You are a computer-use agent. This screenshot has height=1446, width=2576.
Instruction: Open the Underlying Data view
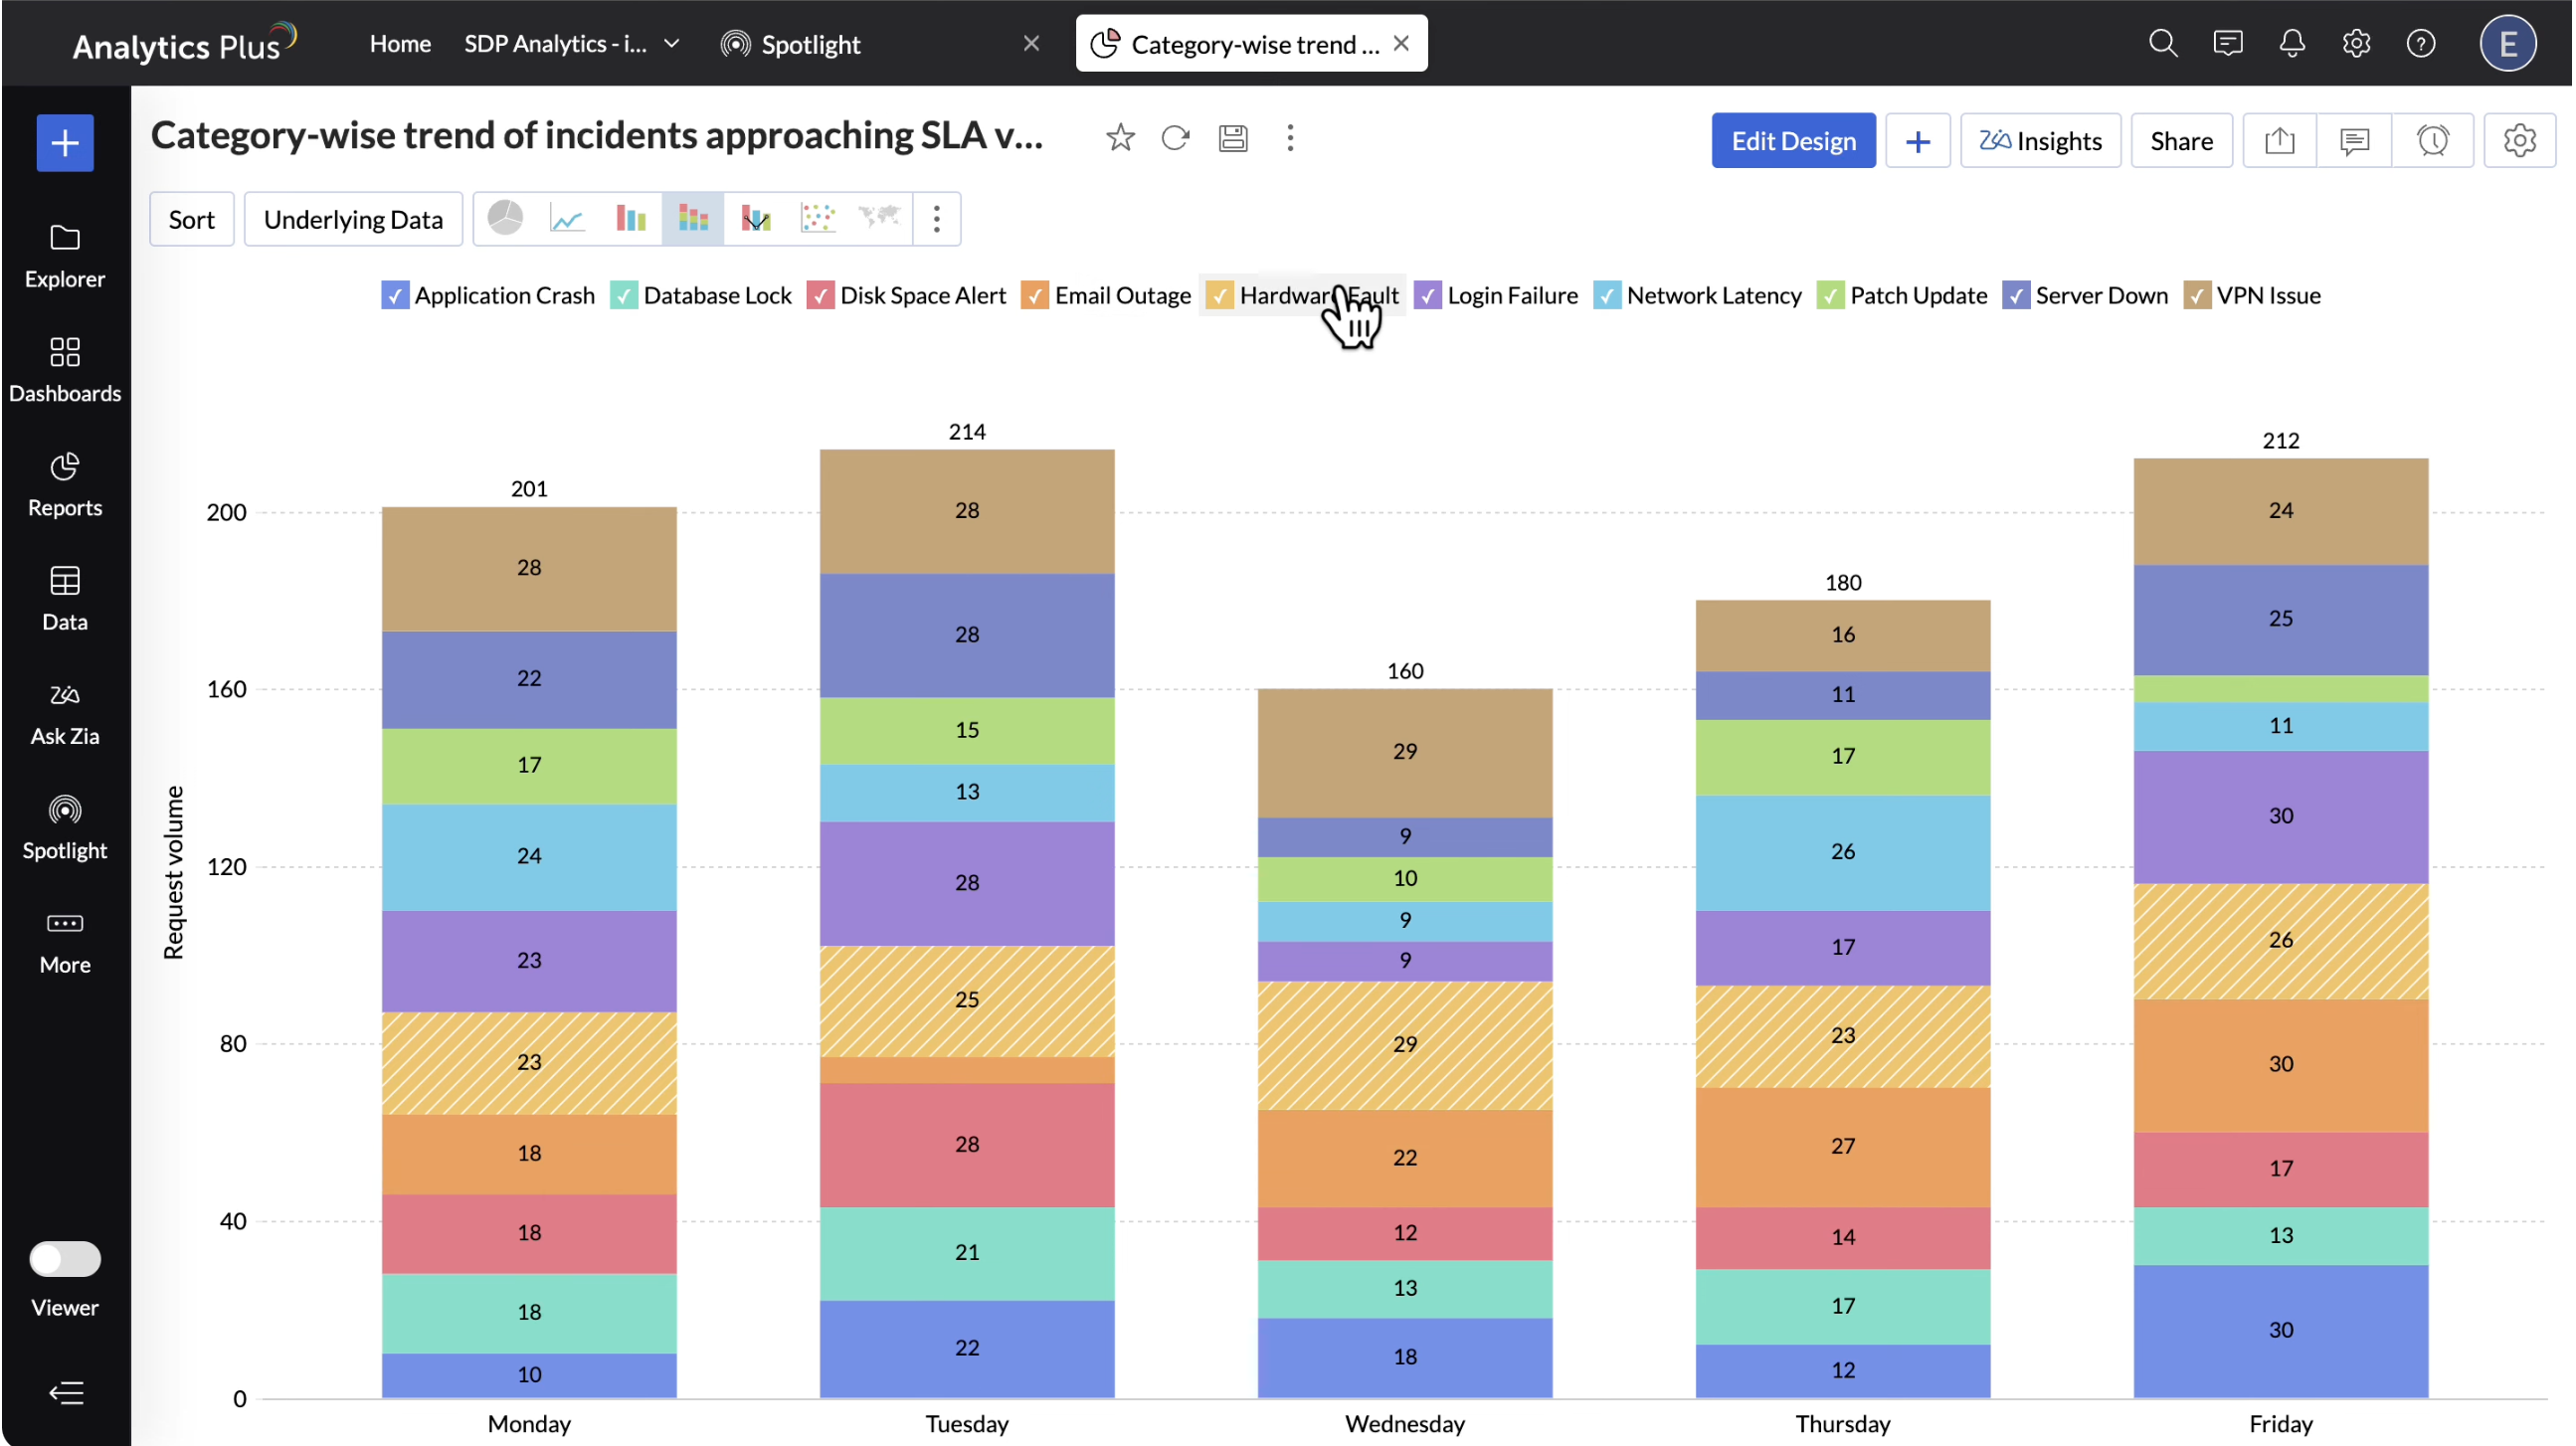coord(353,219)
